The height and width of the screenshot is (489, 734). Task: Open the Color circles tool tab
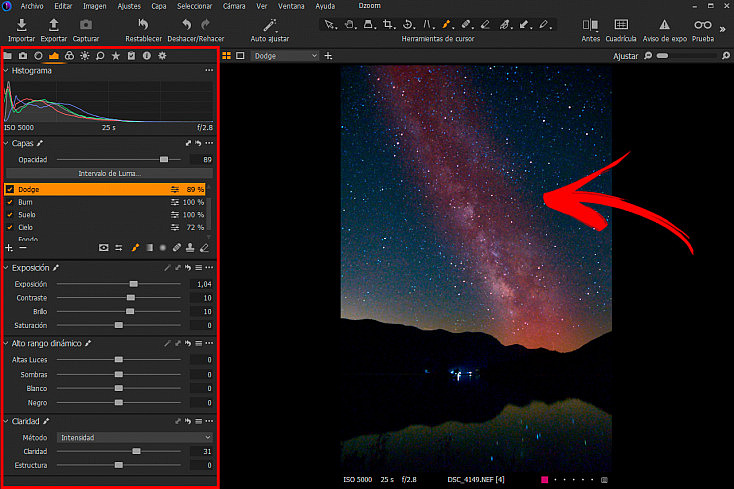(x=69, y=56)
